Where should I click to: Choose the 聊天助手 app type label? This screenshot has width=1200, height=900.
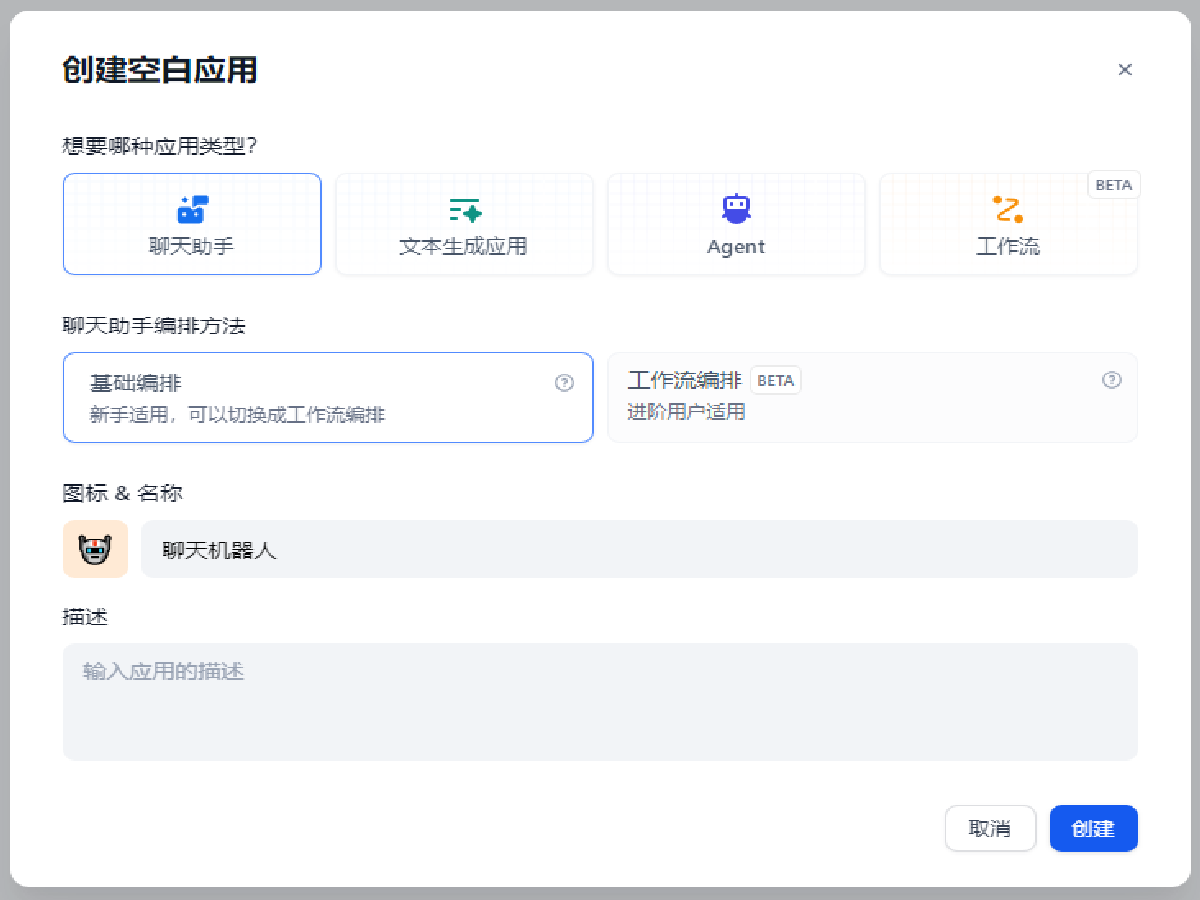click(x=192, y=247)
